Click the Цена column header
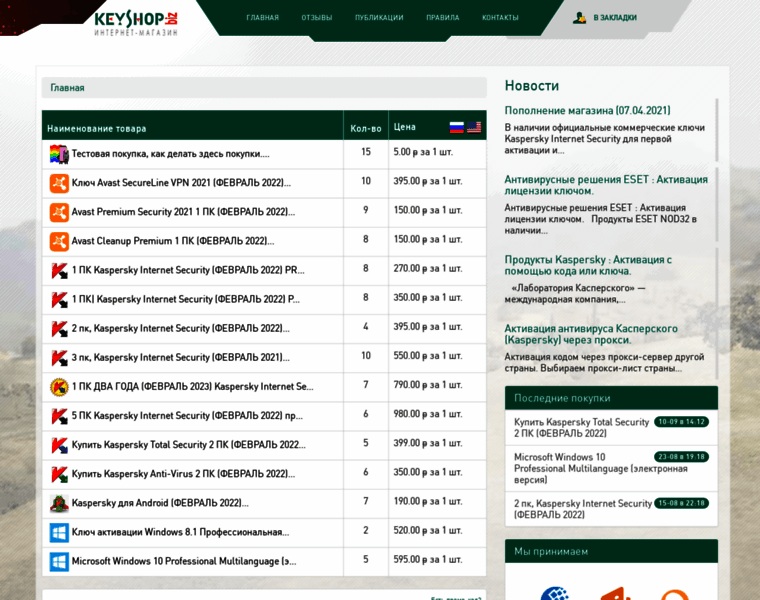 coord(404,127)
